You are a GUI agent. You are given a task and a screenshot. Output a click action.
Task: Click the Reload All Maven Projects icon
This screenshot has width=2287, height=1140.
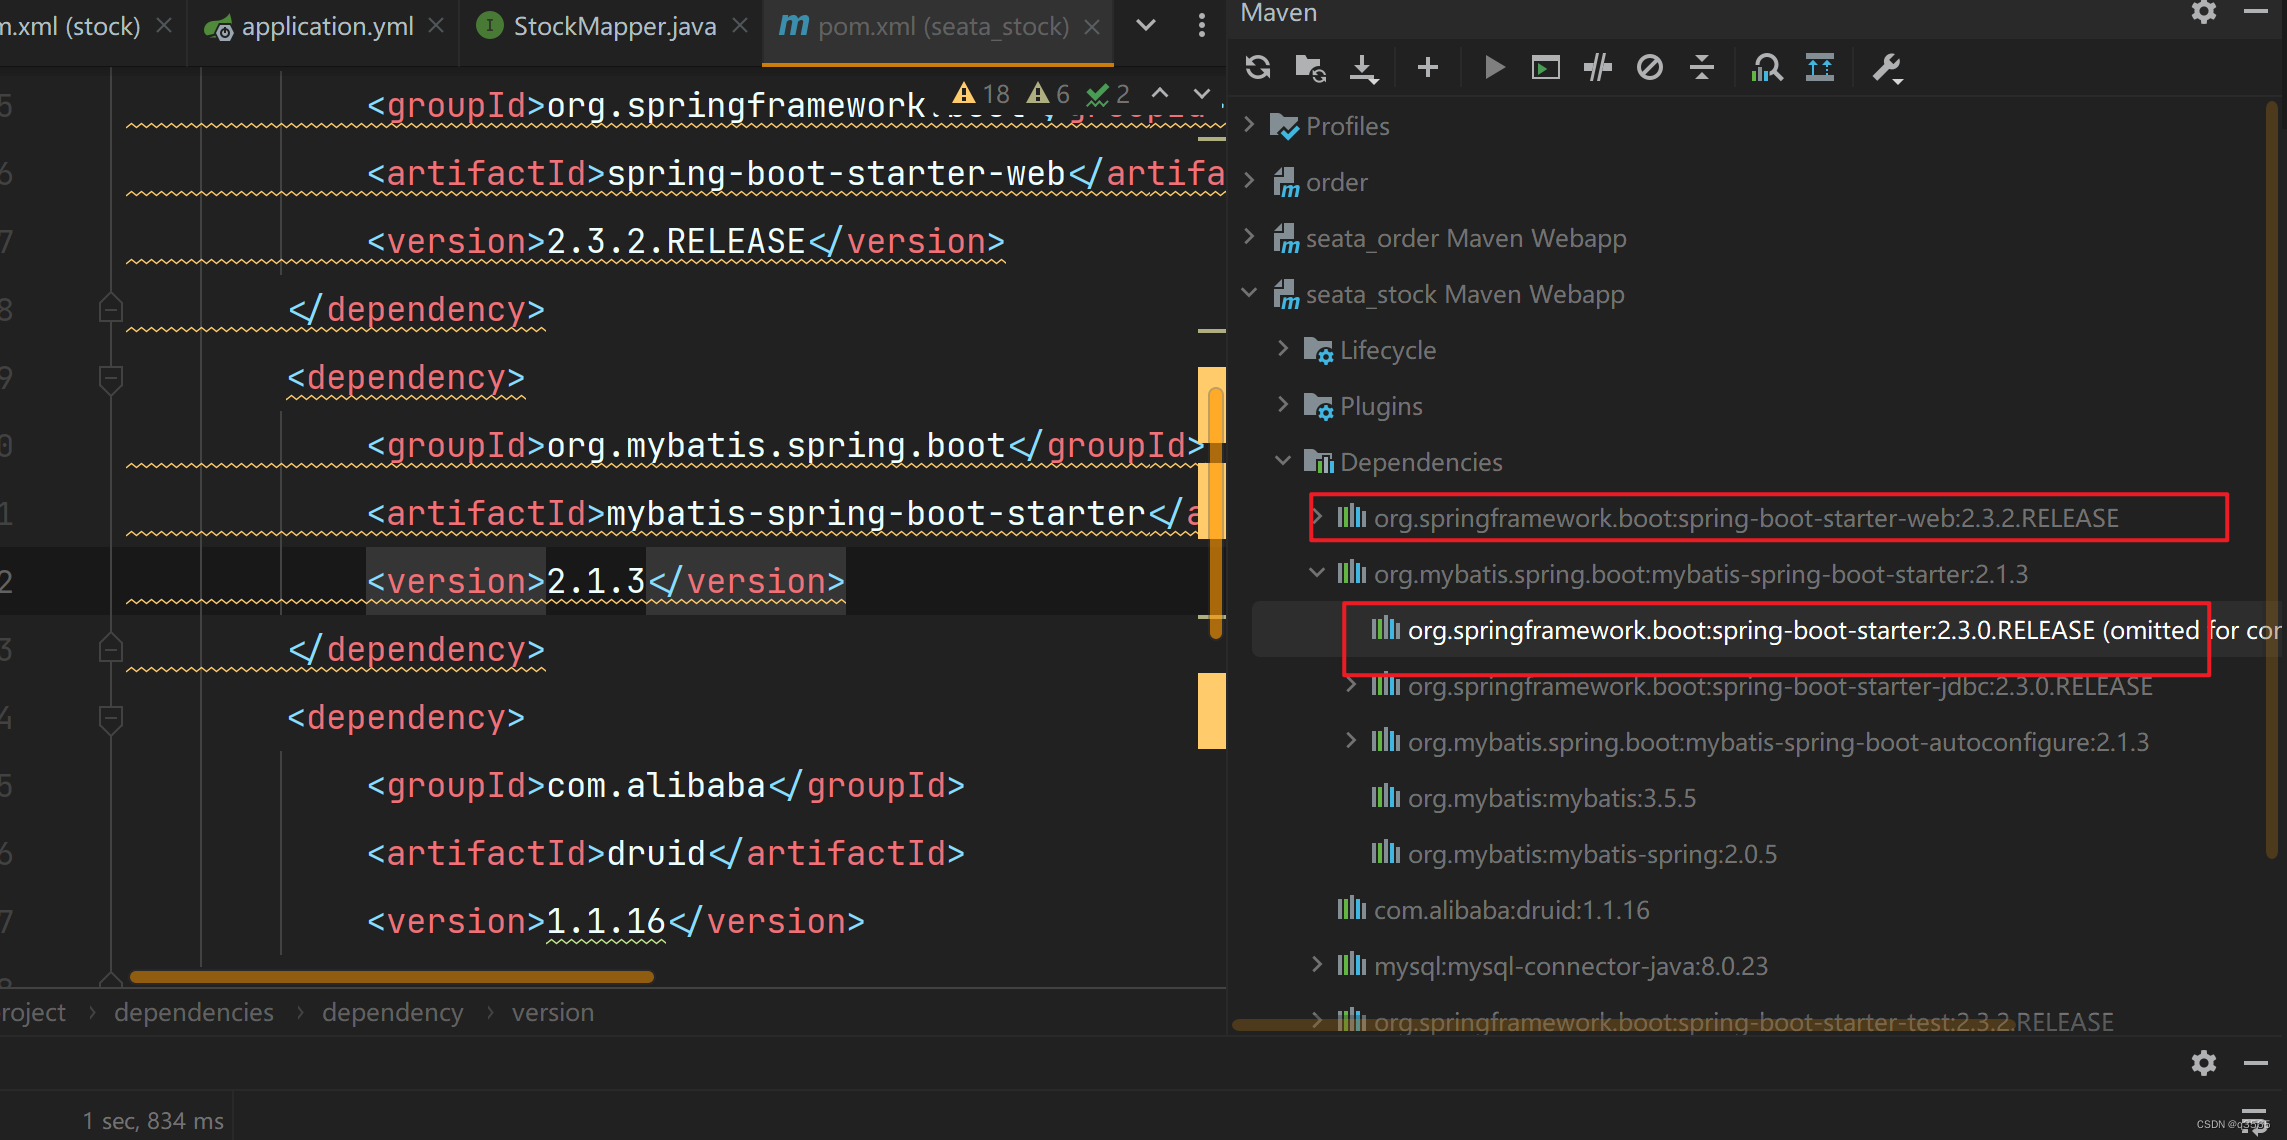tap(1258, 68)
